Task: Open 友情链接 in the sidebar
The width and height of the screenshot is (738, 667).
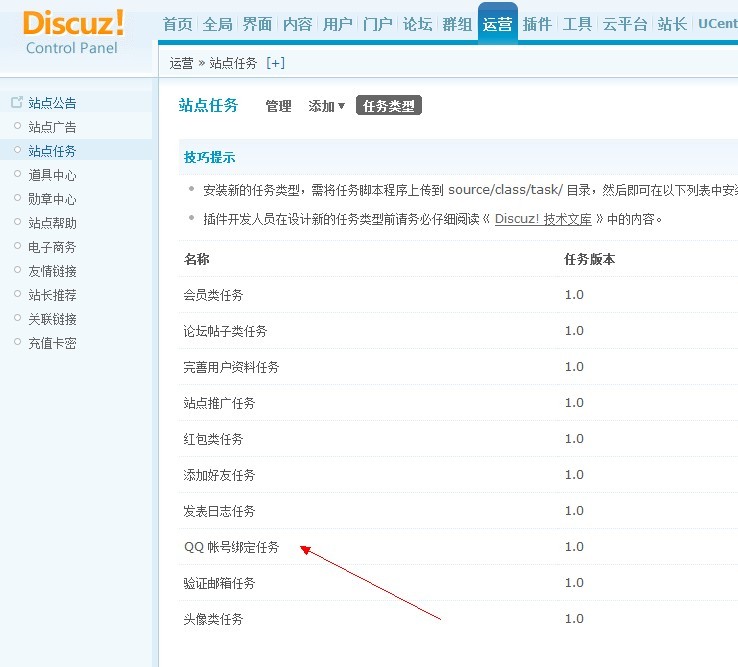Action: click(52, 271)
